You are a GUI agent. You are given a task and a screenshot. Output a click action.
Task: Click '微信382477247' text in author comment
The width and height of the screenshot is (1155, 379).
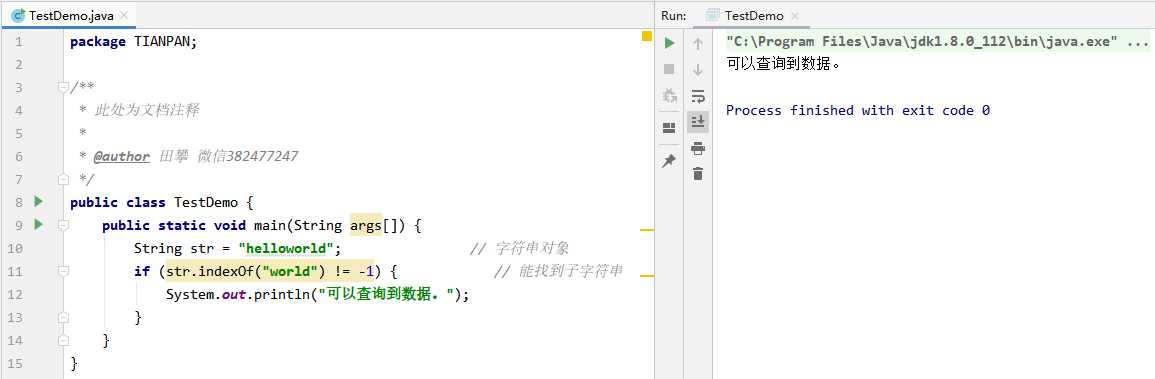tap(248, 156)
